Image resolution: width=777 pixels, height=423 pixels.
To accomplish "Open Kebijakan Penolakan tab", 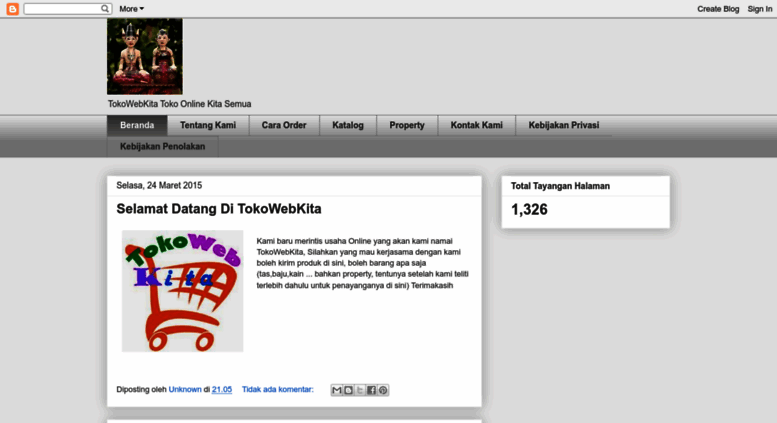I will point(163,147).
